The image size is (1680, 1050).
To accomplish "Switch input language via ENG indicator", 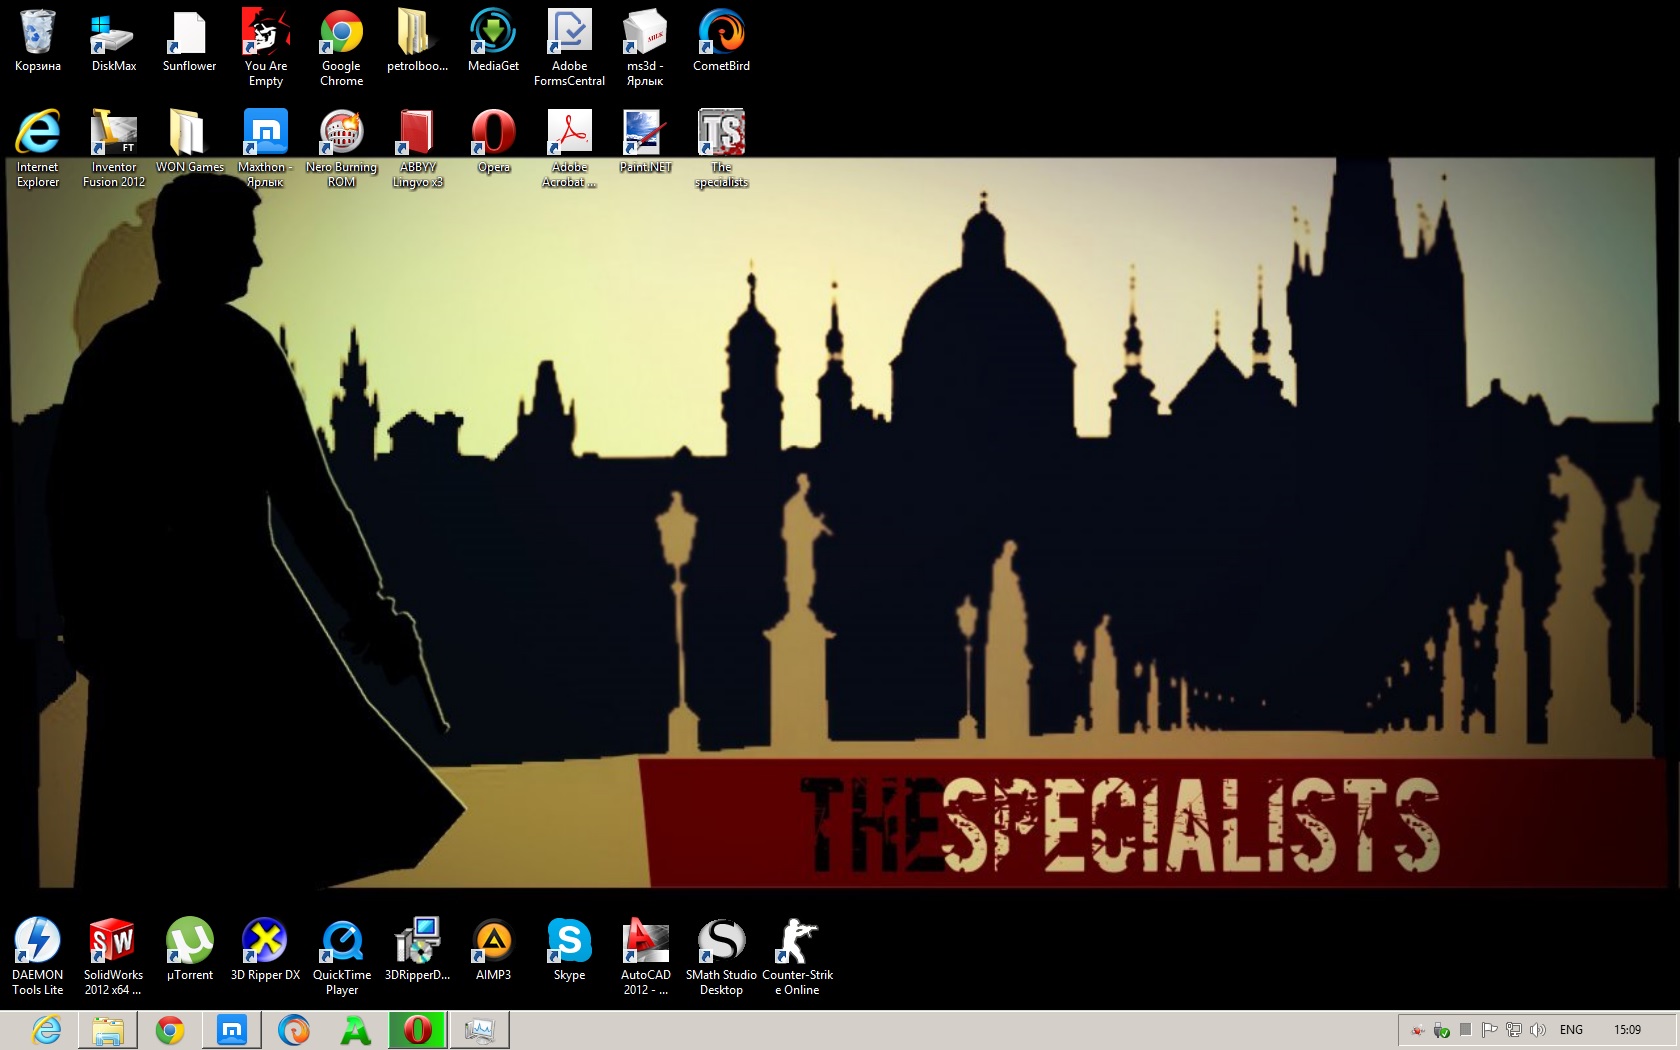I will 1571,1030.
